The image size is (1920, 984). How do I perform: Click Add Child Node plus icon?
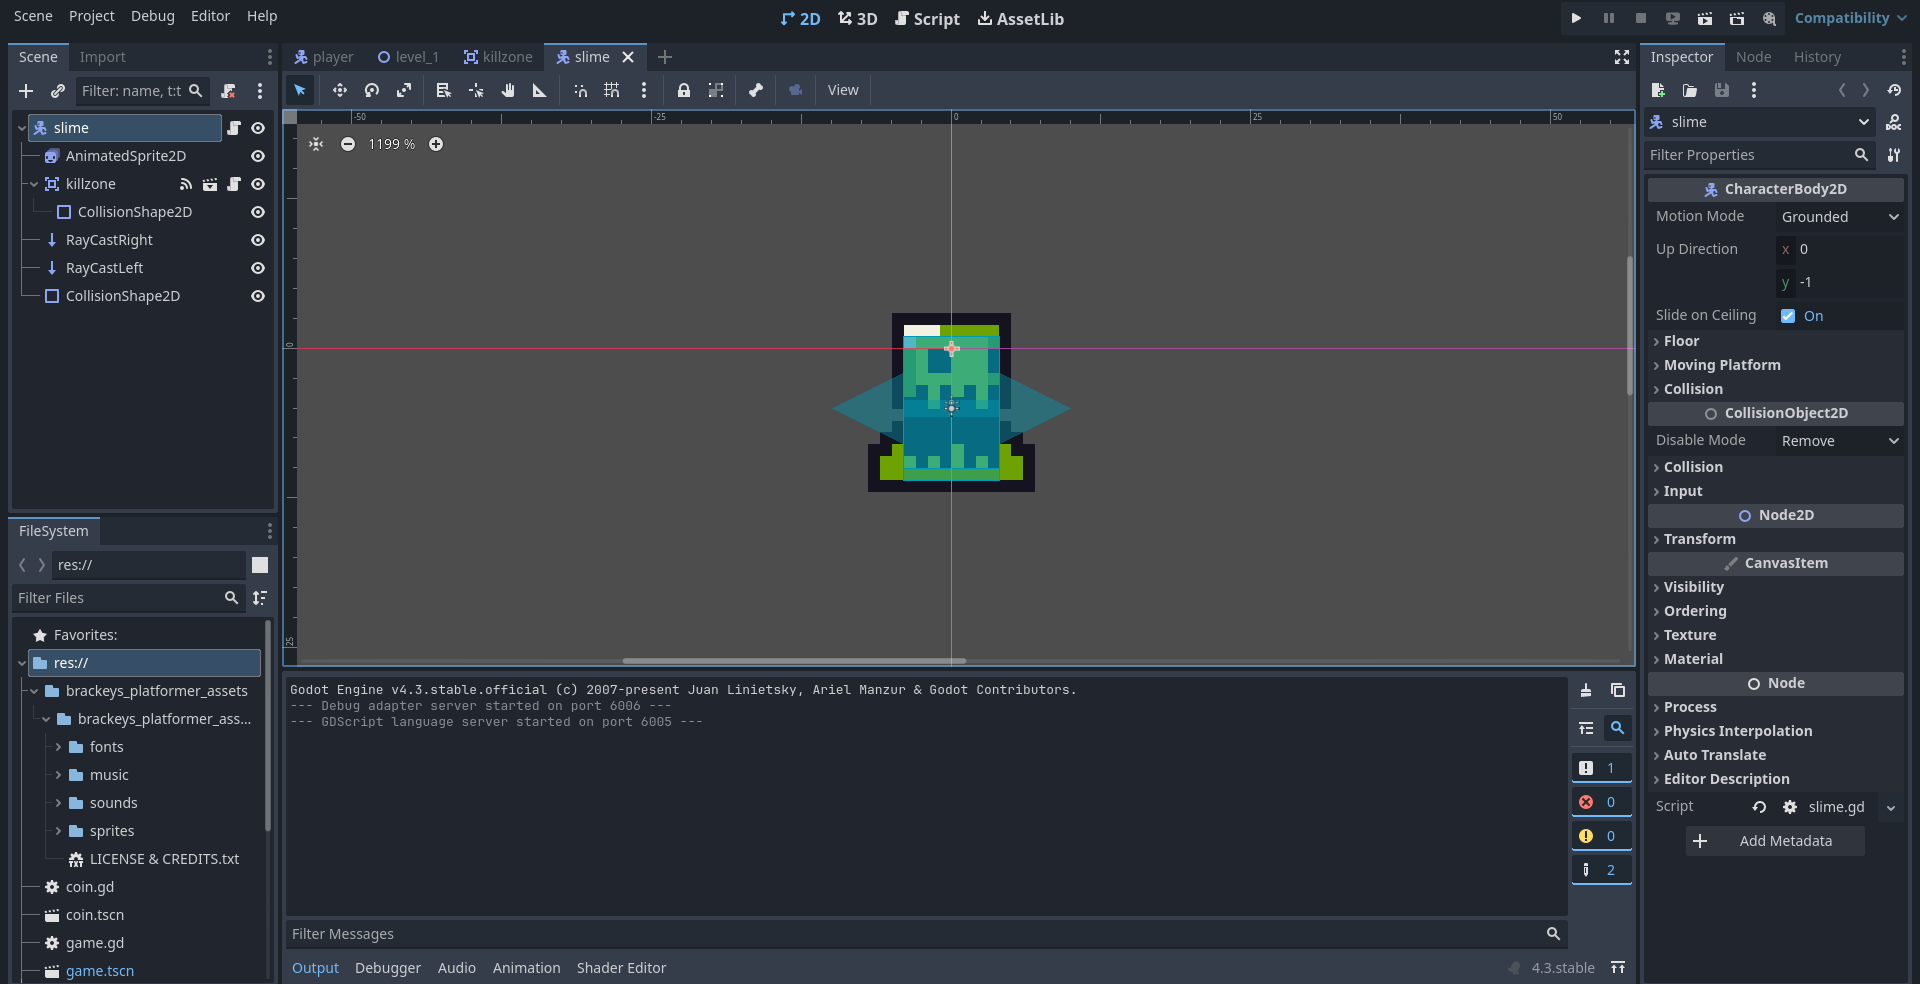tap(26, 91)
